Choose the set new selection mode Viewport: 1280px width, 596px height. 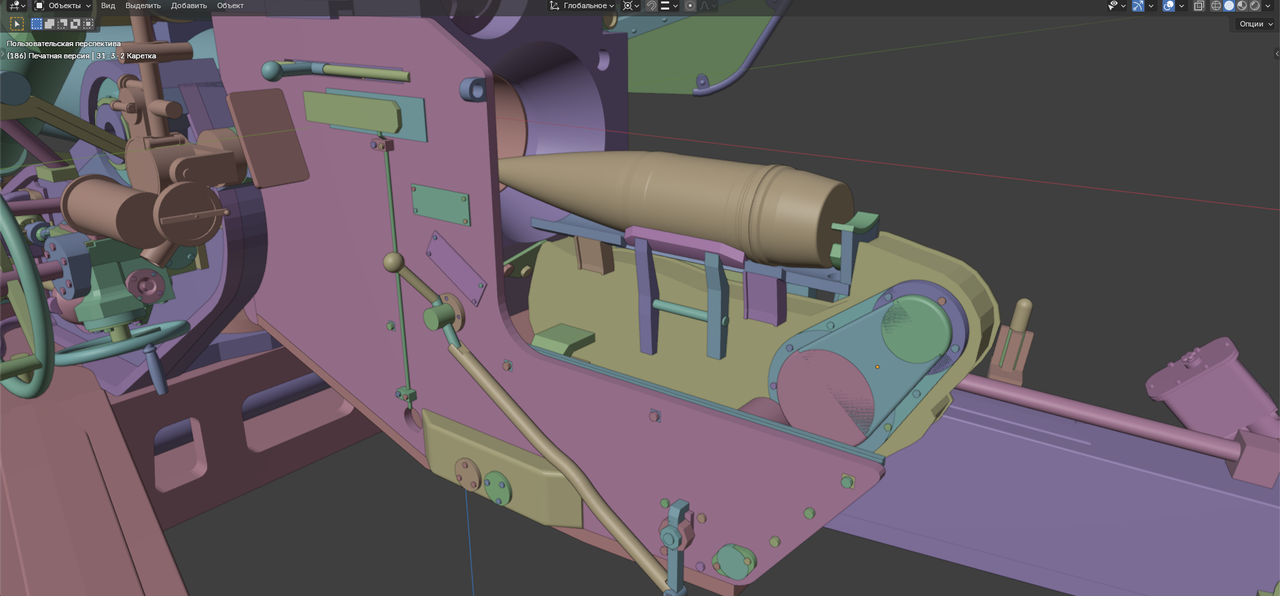(37, 24)
